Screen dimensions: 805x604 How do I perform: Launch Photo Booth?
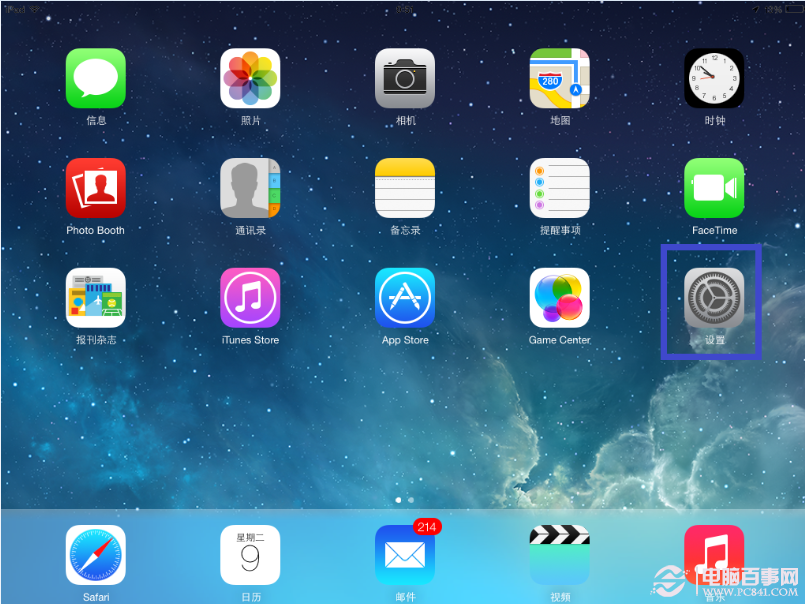click(95, 188)
